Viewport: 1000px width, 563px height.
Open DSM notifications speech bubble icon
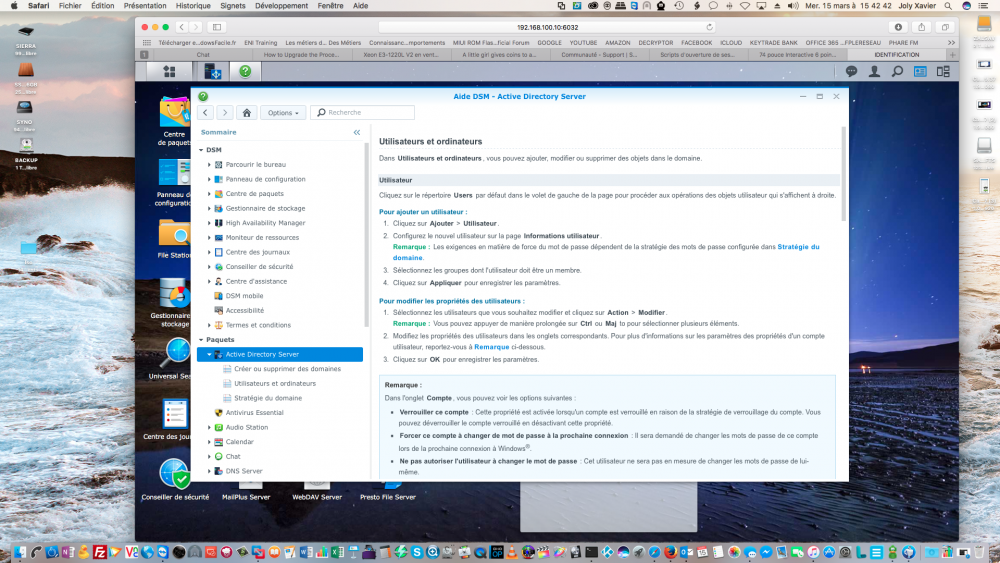(x=851, y=71)
